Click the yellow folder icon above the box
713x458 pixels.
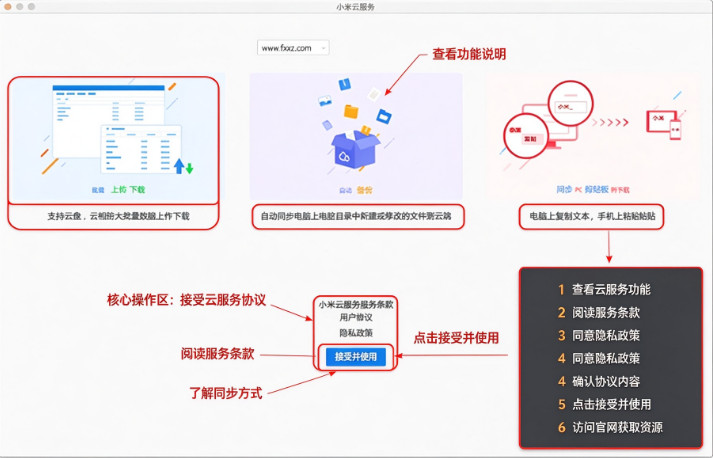coord(351,111)
